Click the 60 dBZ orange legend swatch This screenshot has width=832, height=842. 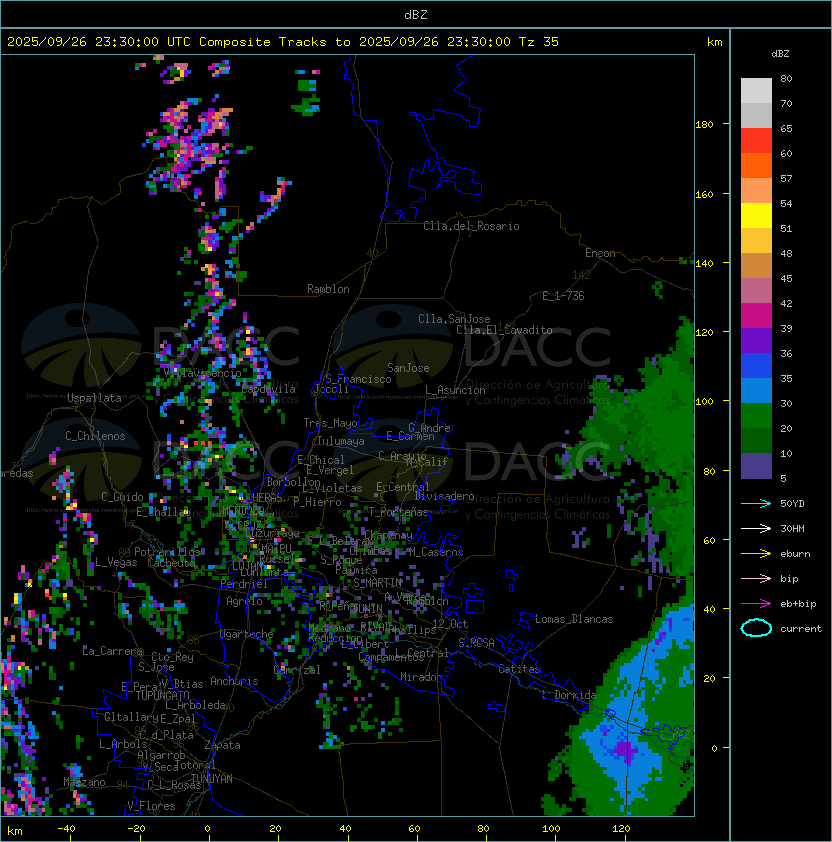(x=756, y=166)
